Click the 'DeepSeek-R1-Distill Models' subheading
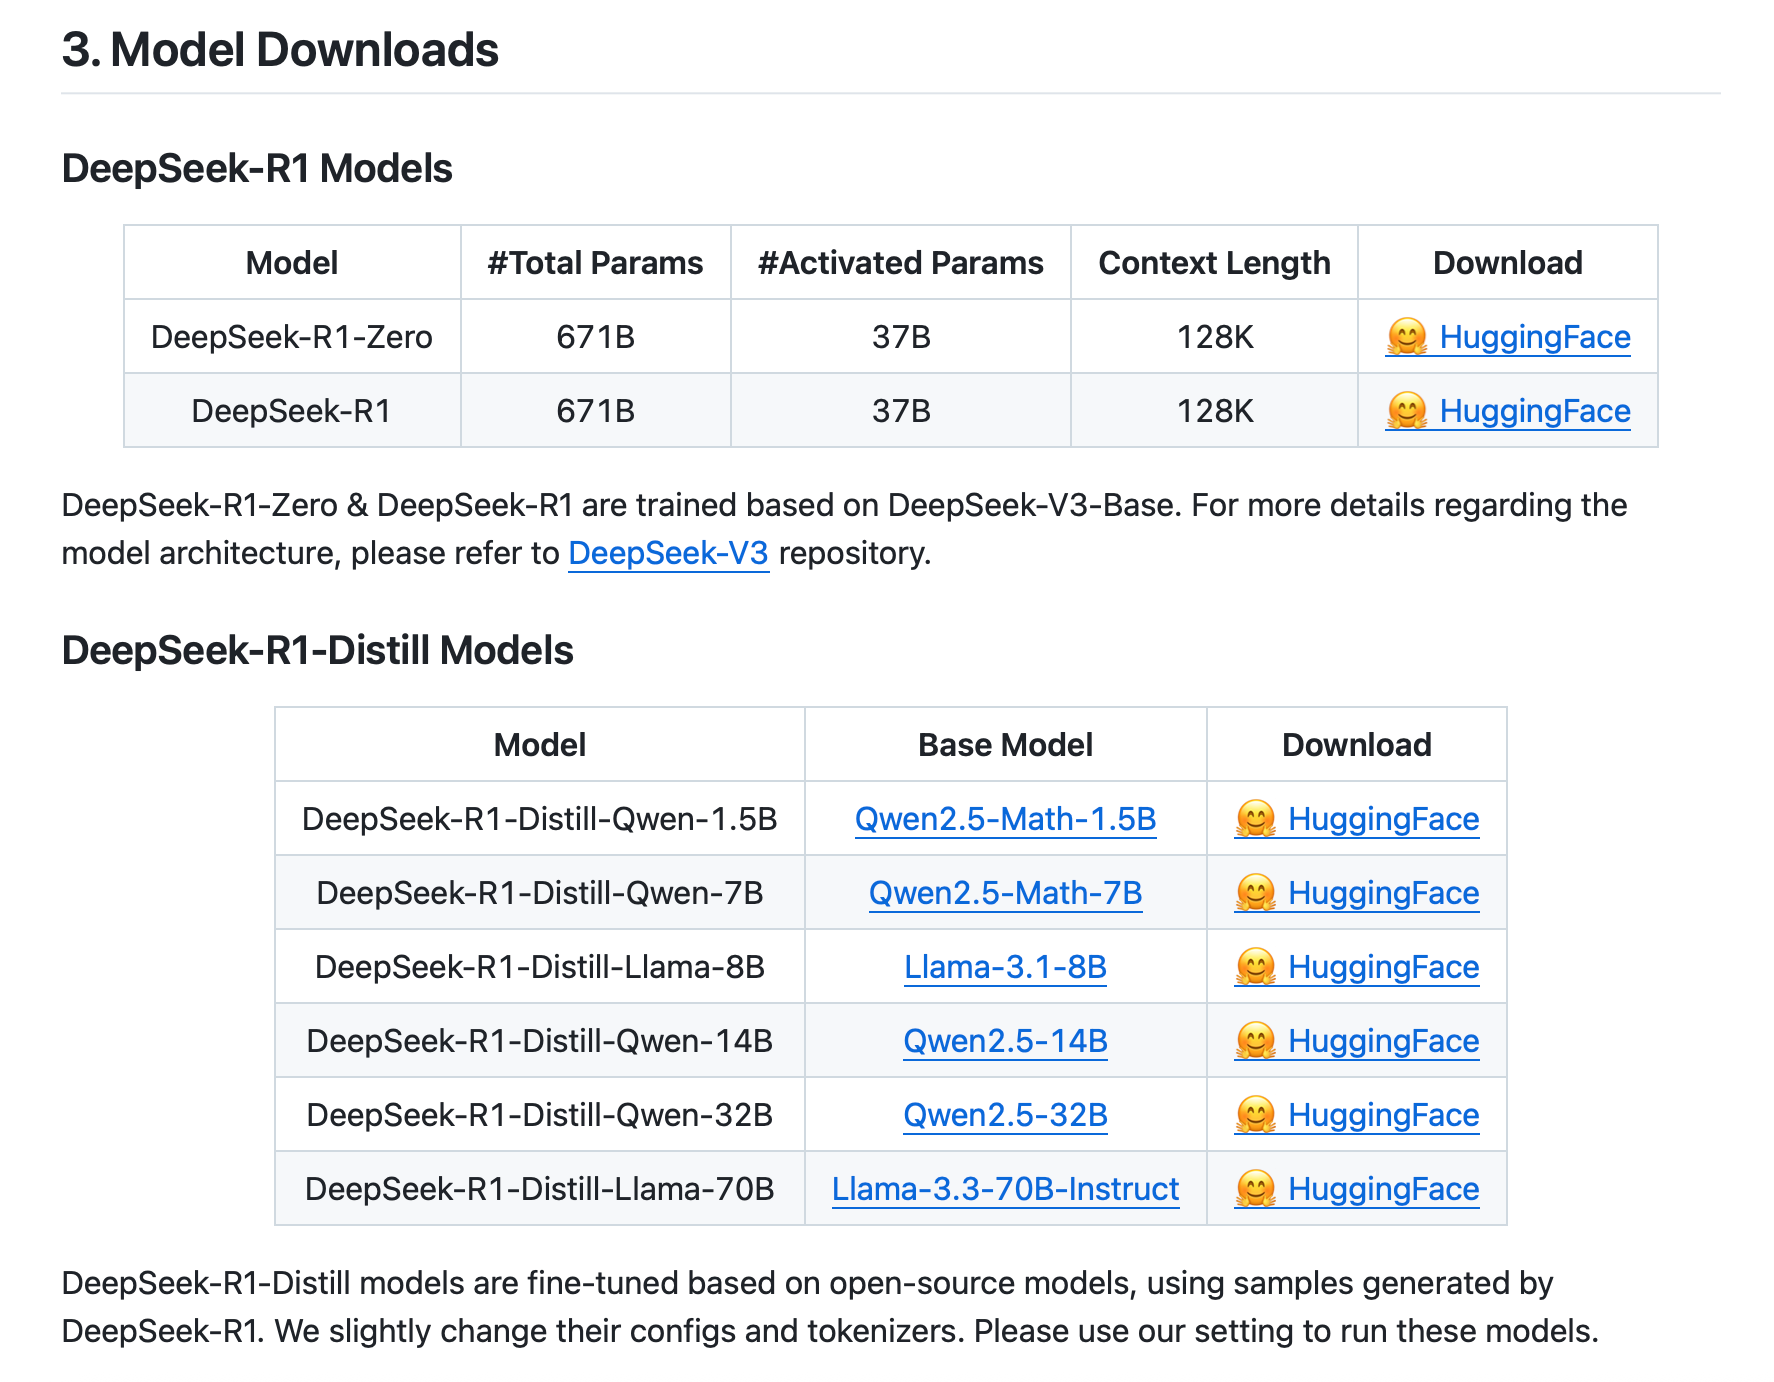This screenshot has width=1774, height=1382. [x=317, y=651]
